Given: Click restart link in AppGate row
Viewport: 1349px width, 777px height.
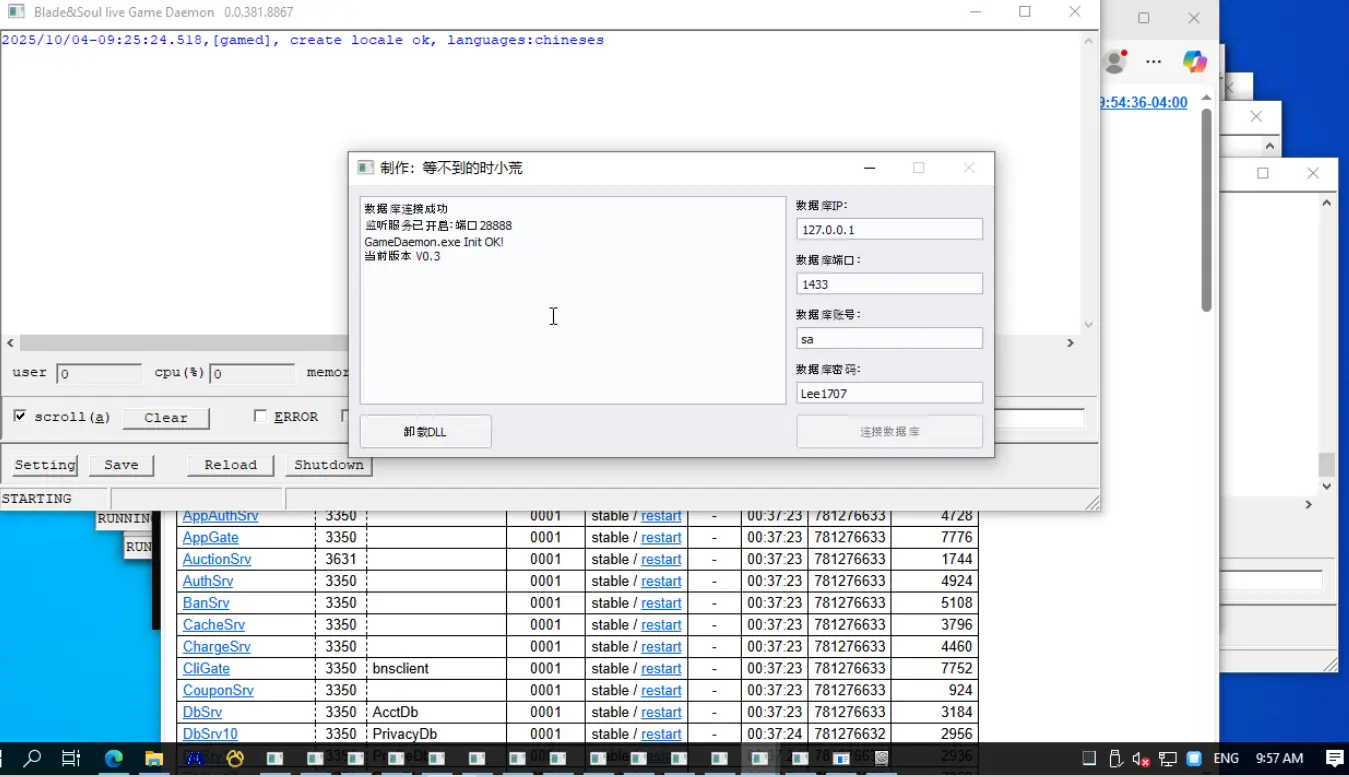Looking at the screenshot, I should click(661, 538).
